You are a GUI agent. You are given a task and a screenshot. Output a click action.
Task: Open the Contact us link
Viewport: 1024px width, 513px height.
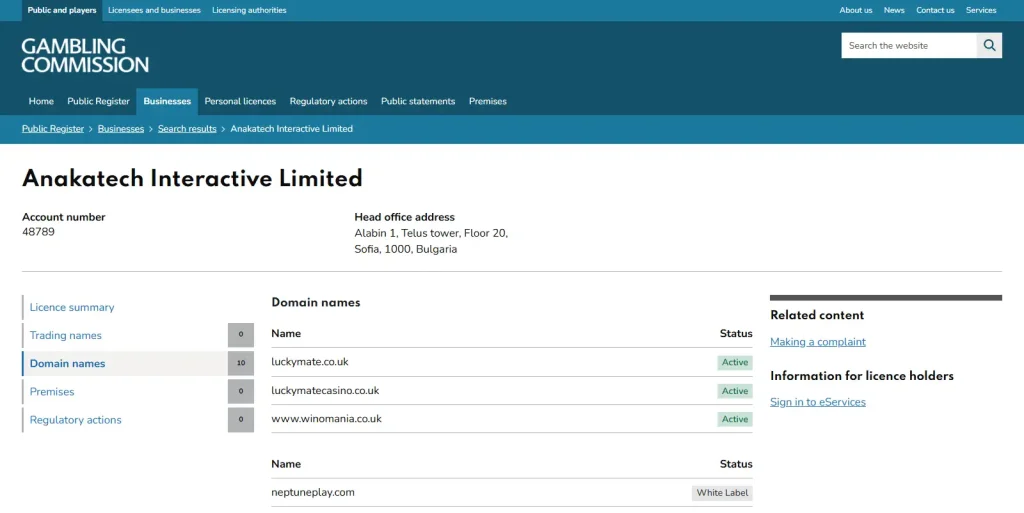click(935, 10)
